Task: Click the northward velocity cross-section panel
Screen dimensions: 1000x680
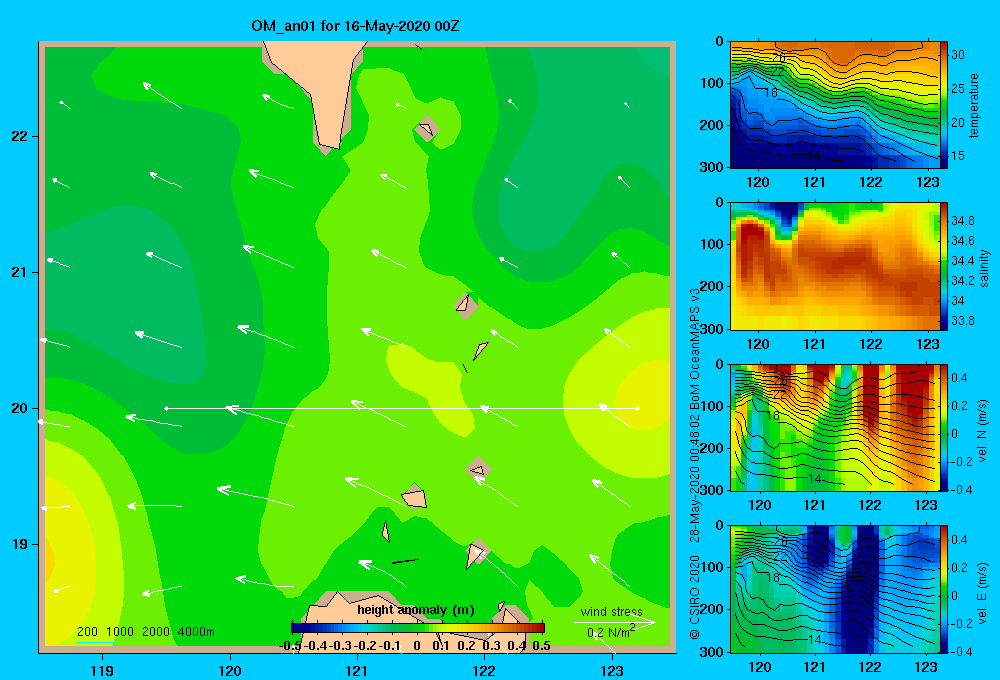Action: click(835, 427)
